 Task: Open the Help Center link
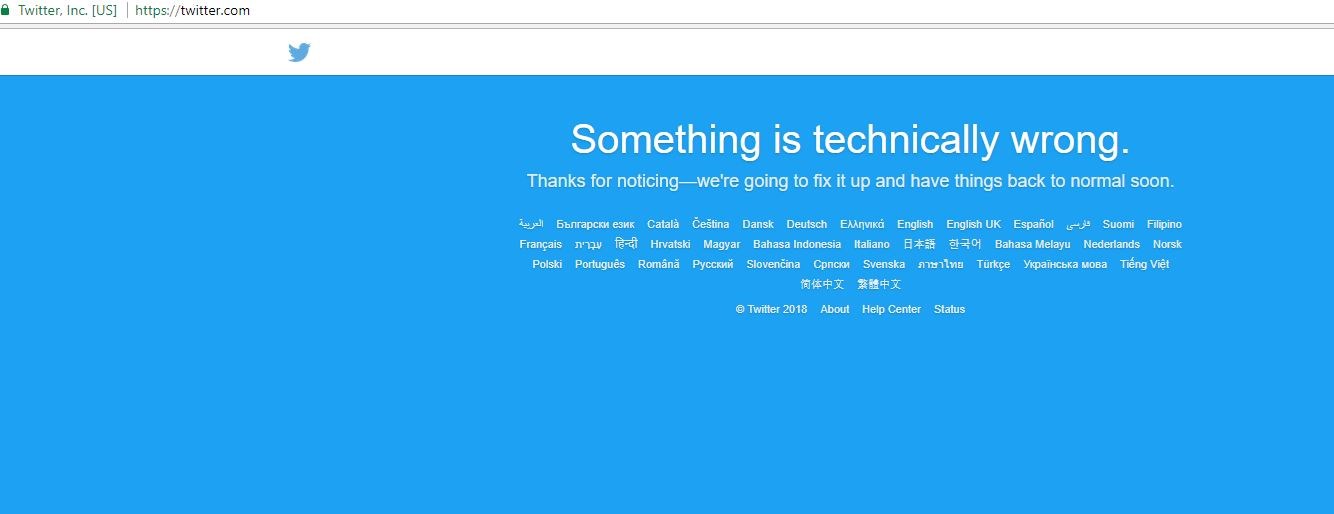(891, 309)
